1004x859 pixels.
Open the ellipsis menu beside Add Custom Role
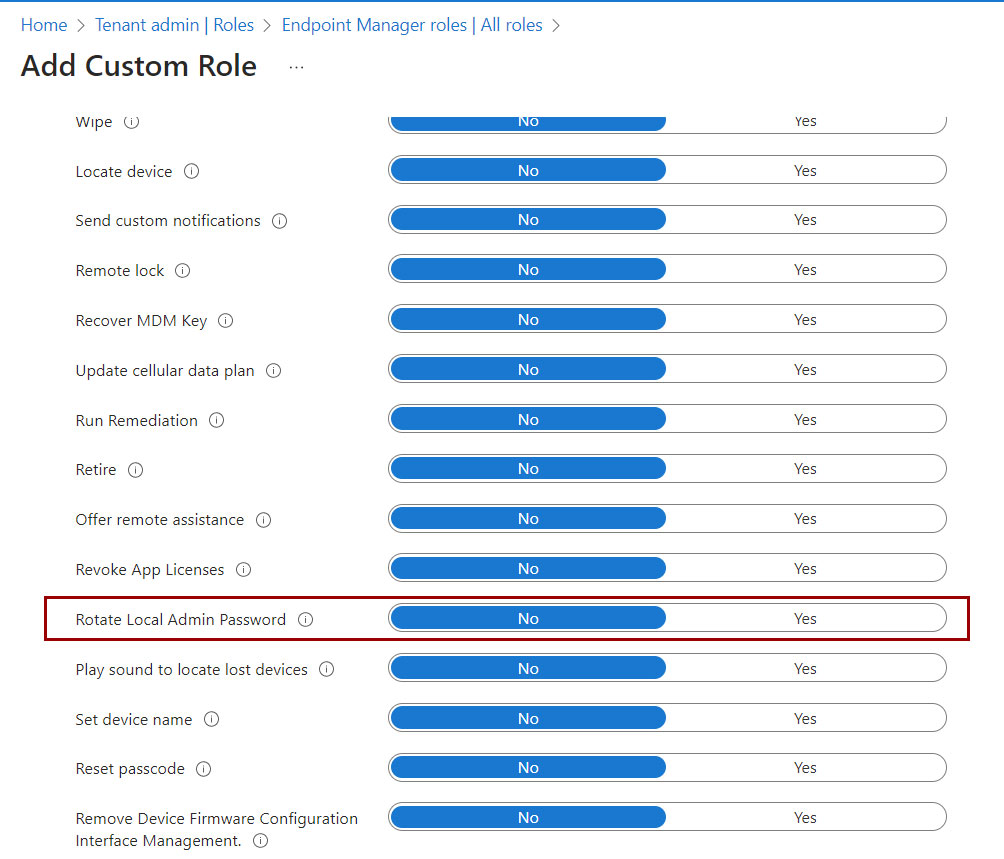point(296,67)
